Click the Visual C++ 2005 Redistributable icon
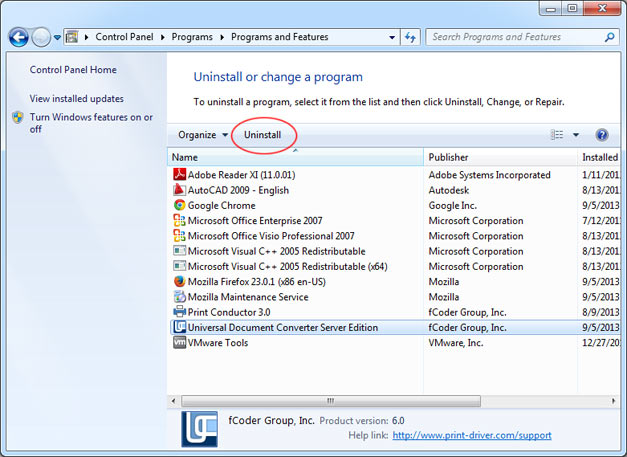This screenshot has width=627, height=457. click(x=180, y=251)
